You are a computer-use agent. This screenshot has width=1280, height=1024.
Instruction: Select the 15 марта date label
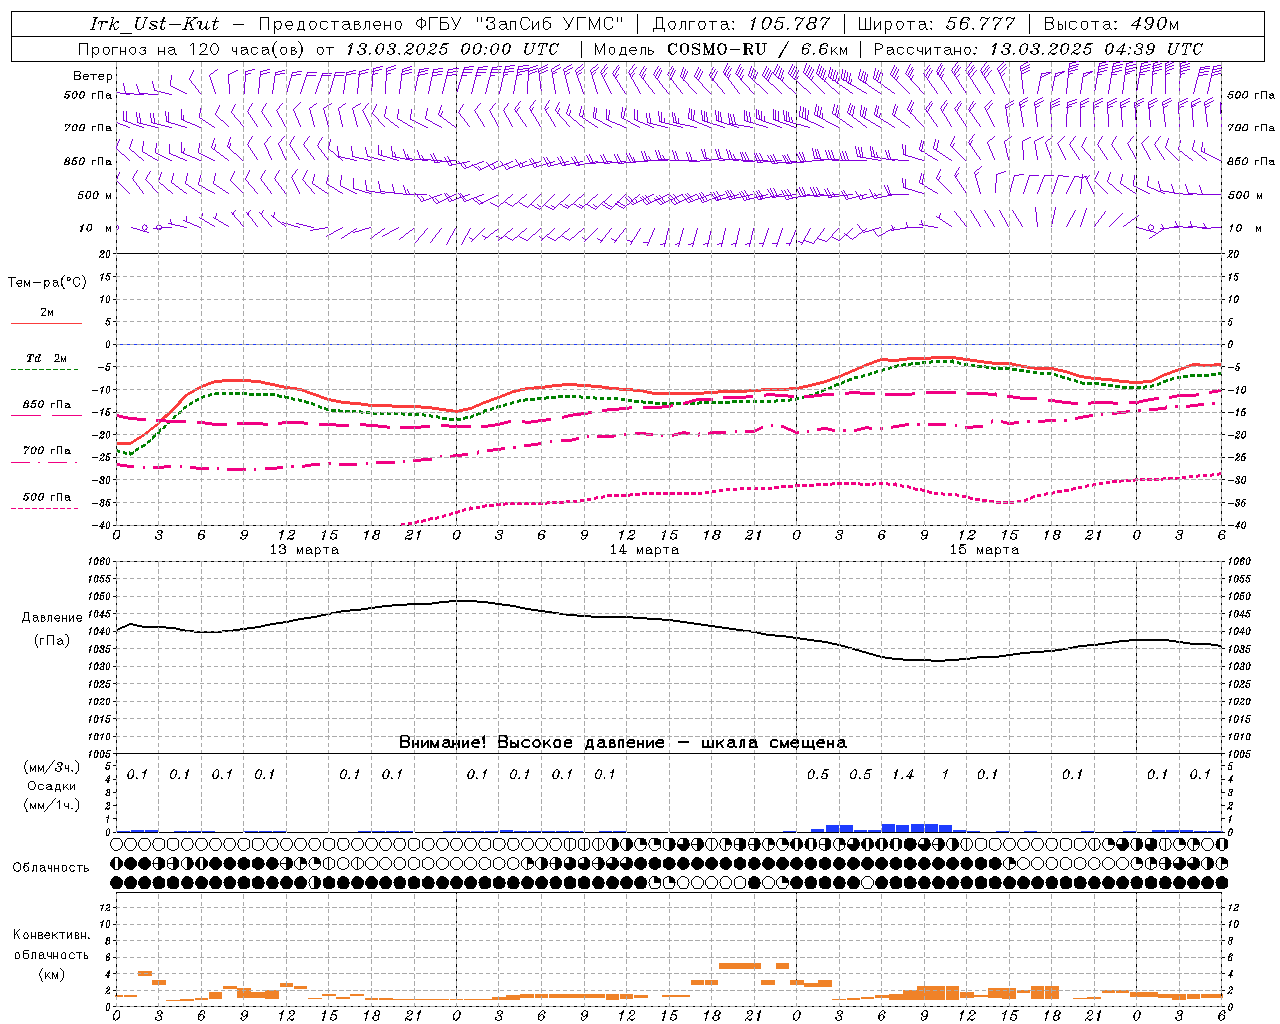point(984,550)
